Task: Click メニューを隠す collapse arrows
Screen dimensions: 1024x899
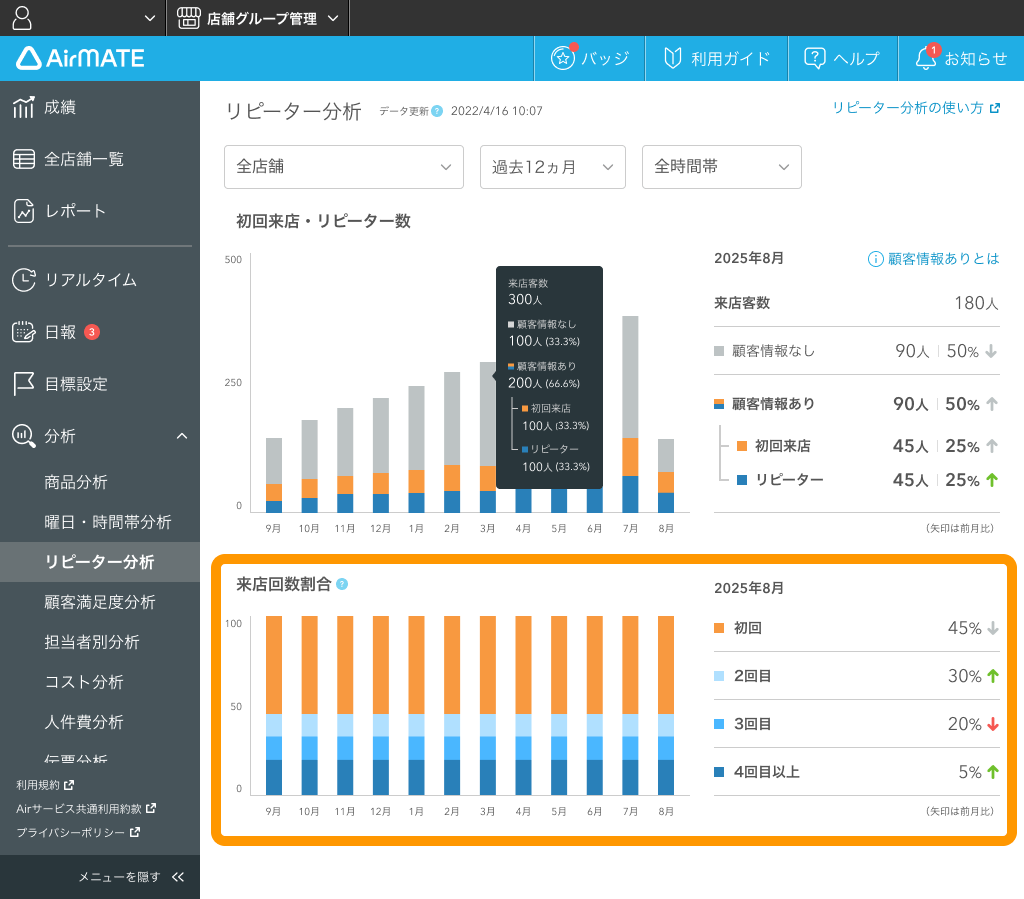Action: click(x=178, y=877)
